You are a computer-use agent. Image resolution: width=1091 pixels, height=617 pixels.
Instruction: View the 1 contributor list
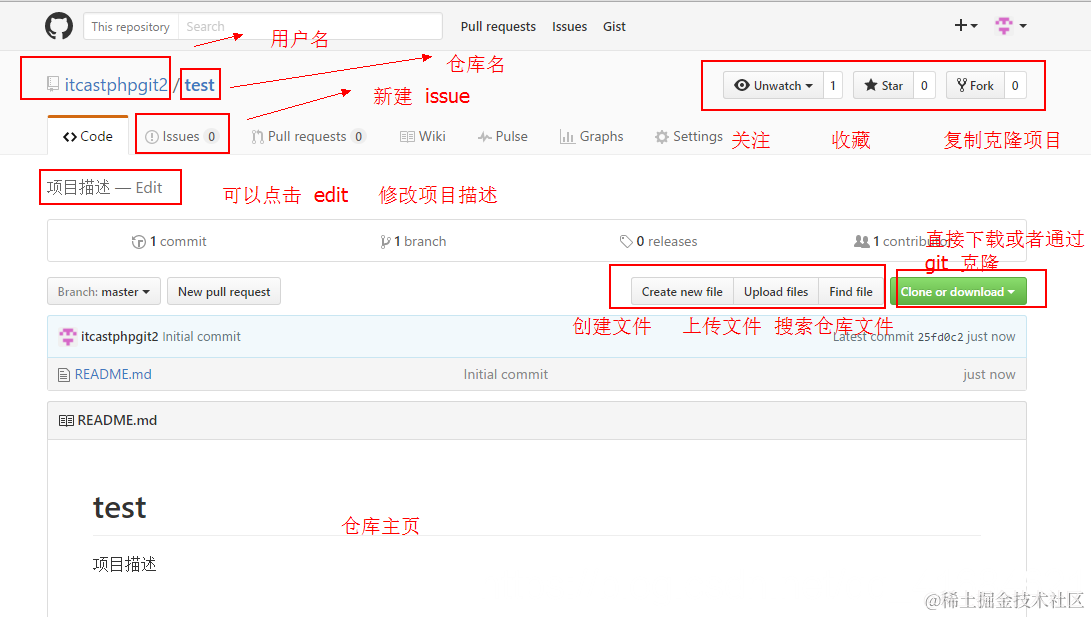(x=903, y=241)
